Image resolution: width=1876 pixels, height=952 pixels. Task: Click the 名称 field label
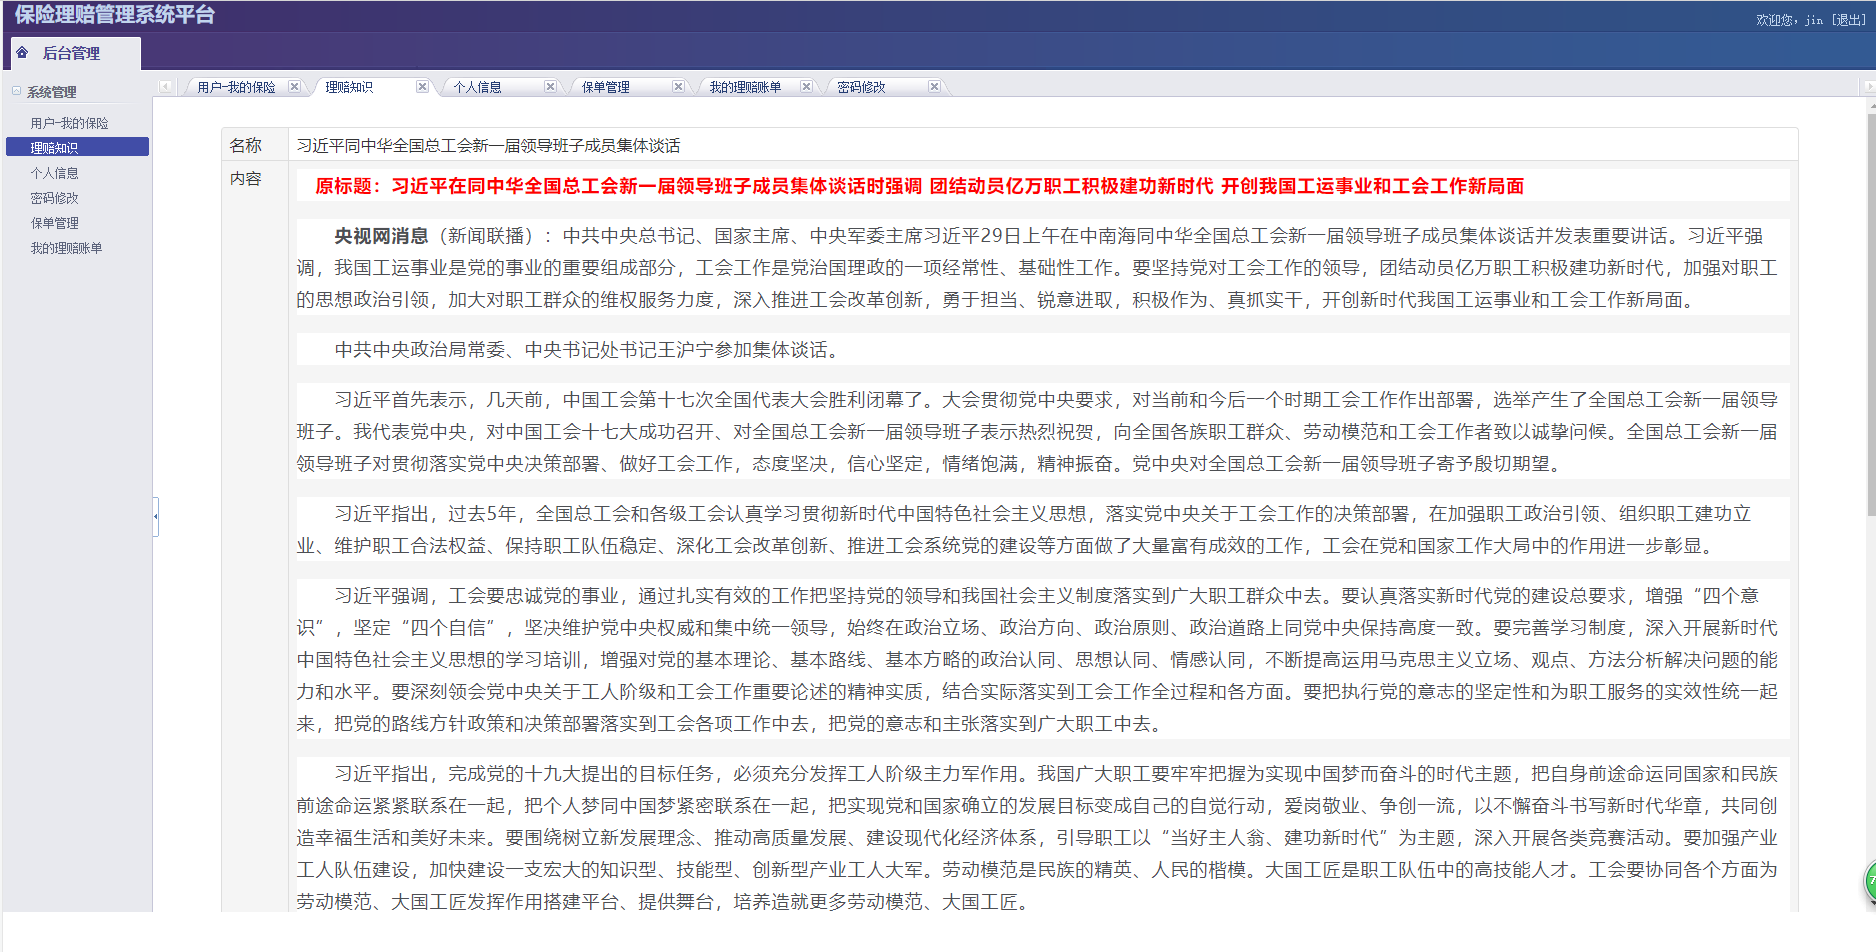pos(245,145)
